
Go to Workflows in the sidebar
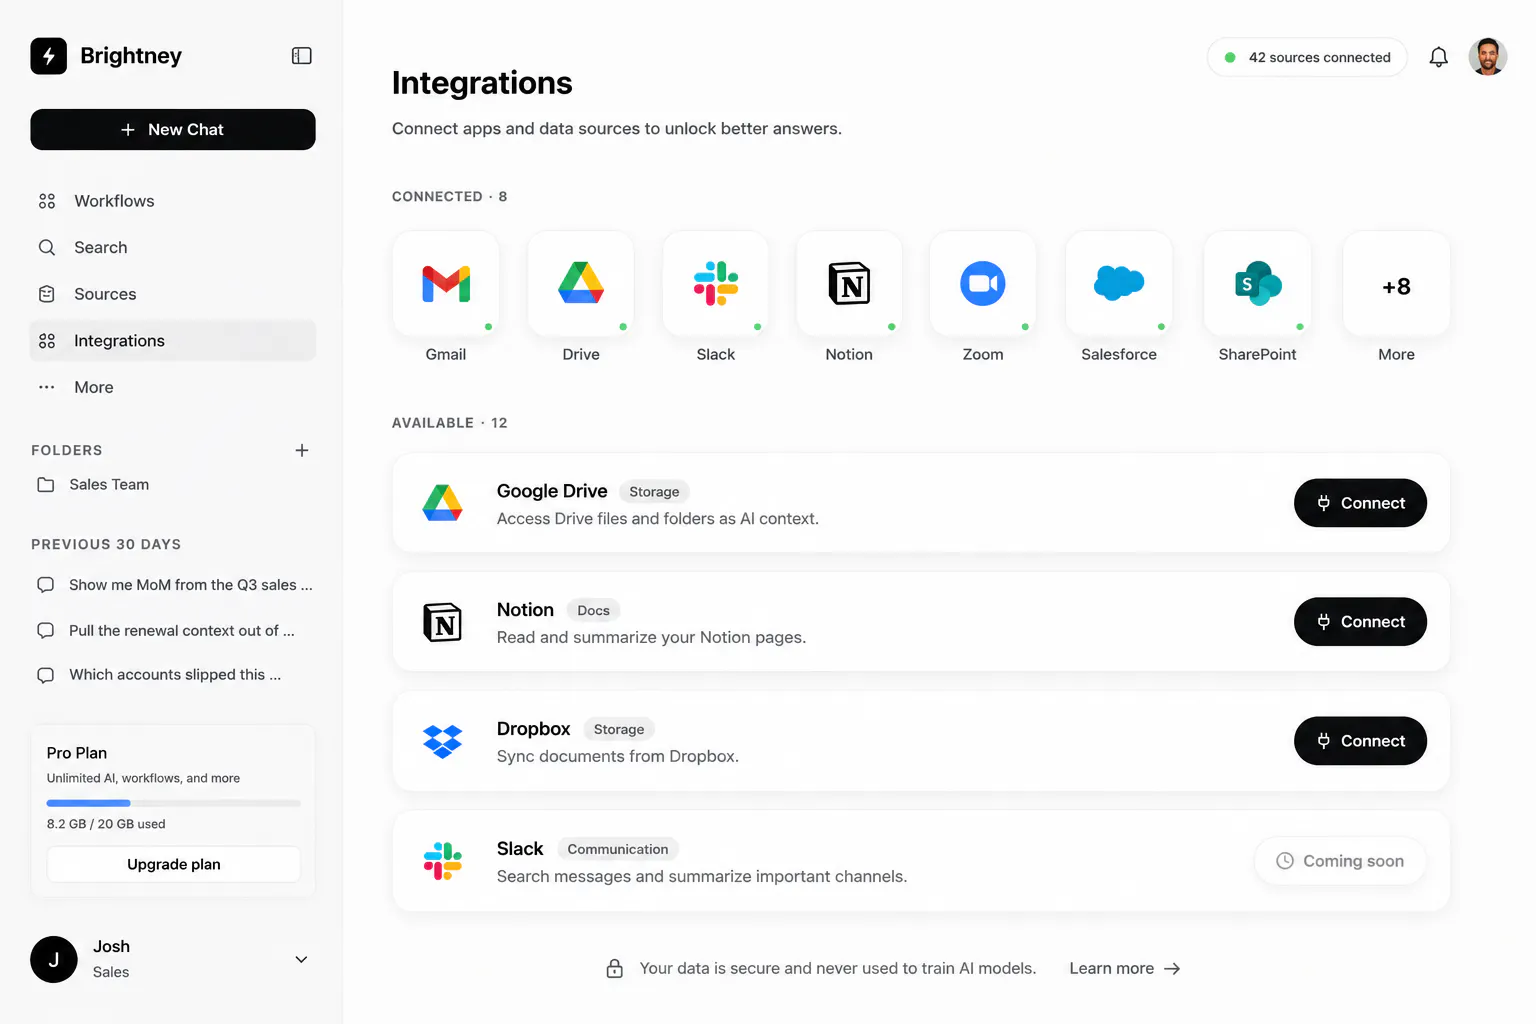click(x=173, y=201)
